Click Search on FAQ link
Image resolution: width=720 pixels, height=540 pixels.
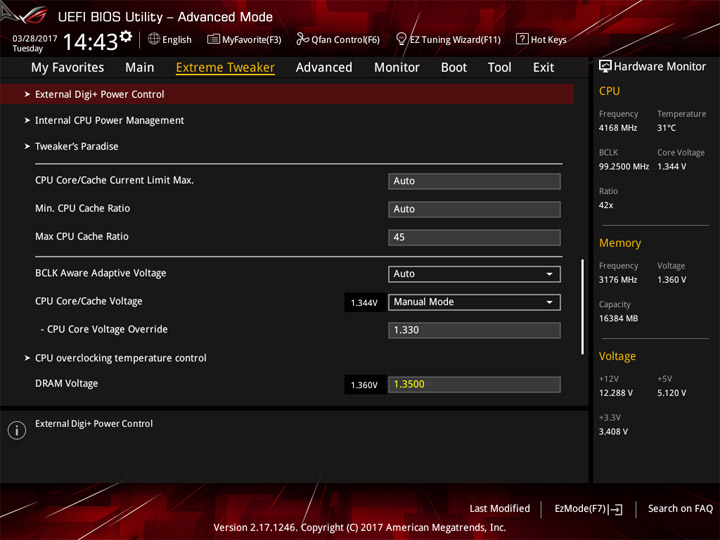click(681, 509)
